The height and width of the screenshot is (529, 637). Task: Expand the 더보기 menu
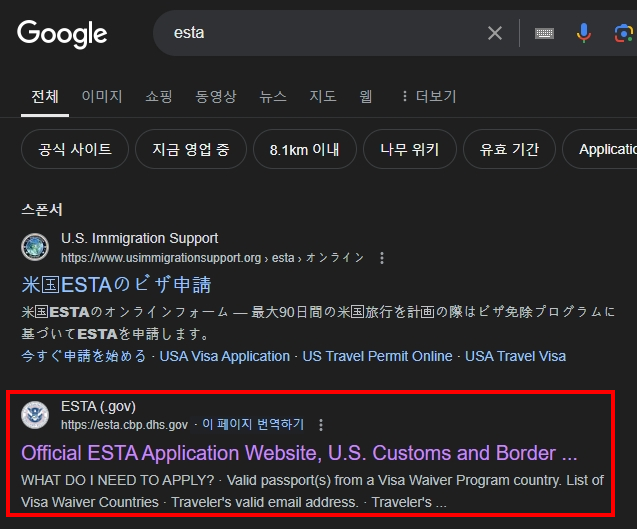pyautogui.click(x=429, y=97)
